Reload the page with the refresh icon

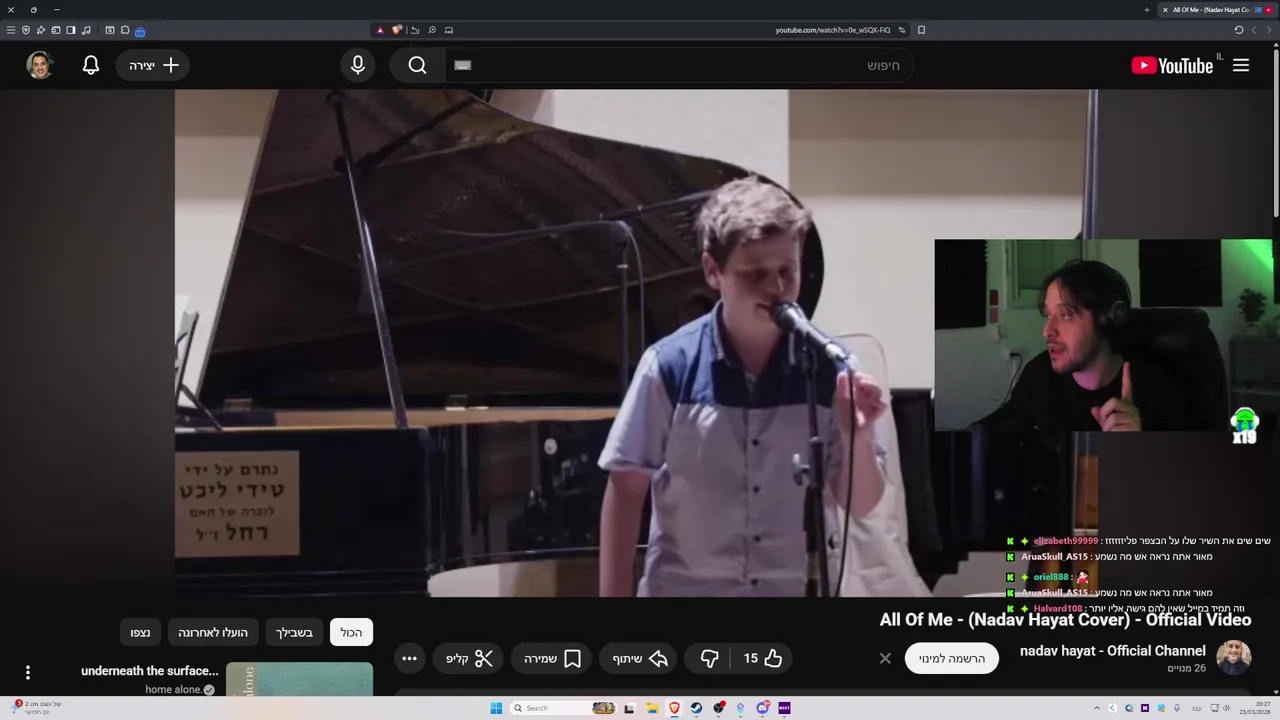click(1238, 30)
